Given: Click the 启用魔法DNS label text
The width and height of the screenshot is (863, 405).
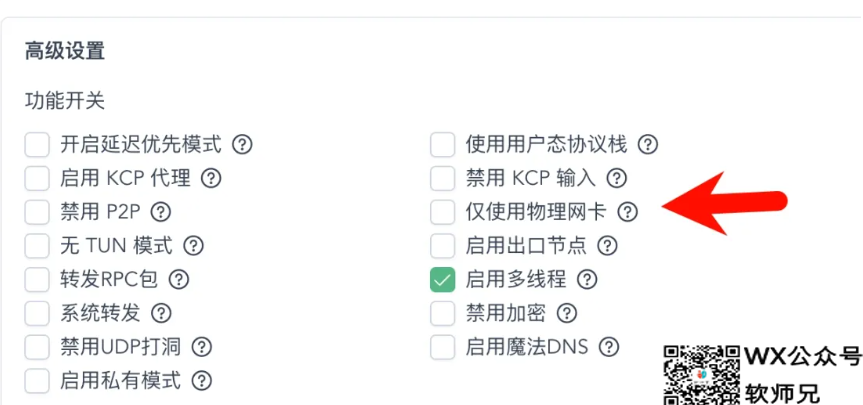Looking at the screenshot, I should coord(527,347).
